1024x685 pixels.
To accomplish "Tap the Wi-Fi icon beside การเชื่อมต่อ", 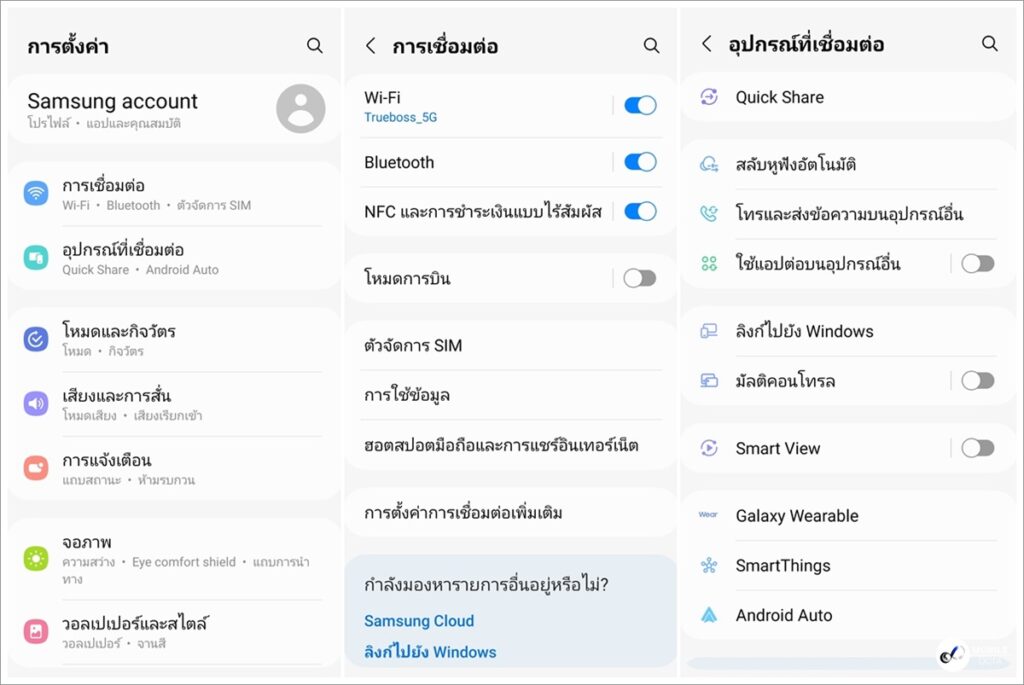I will coord(36,194).
